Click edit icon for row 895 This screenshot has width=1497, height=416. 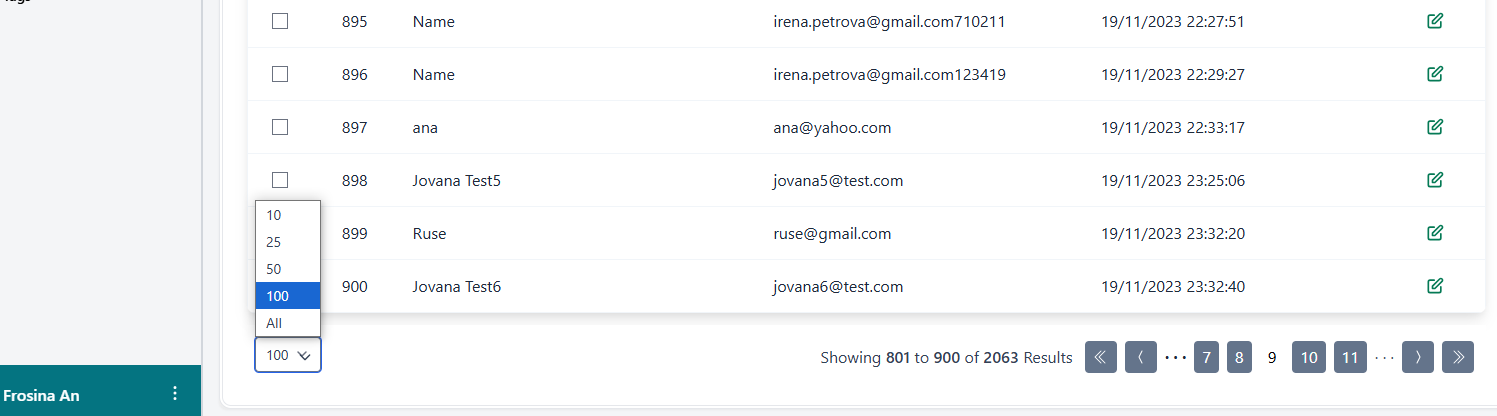[x=1435, y=21]
